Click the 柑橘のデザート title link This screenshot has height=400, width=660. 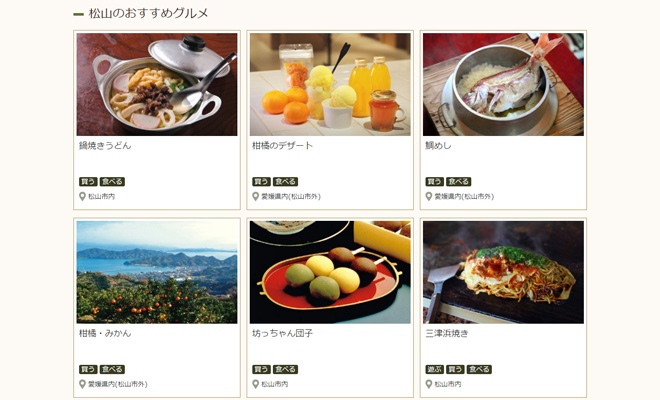click(x=282, y=146)
